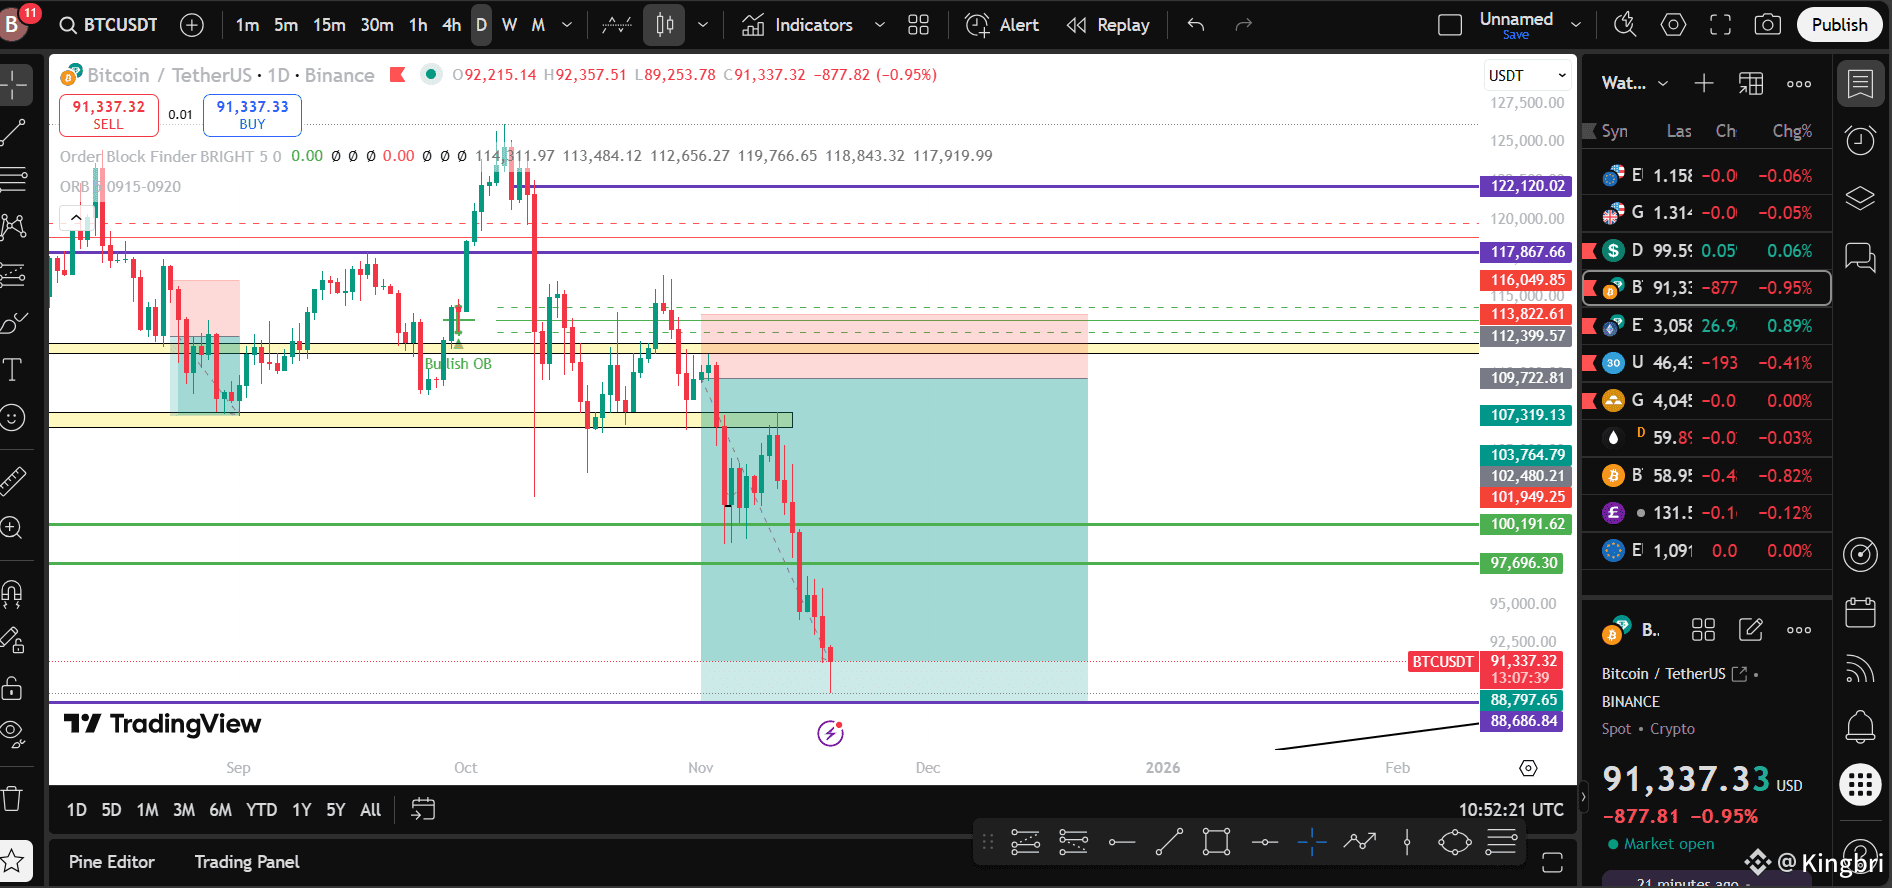Open the watchlist name dropdown

click(x=1636, y=83)
